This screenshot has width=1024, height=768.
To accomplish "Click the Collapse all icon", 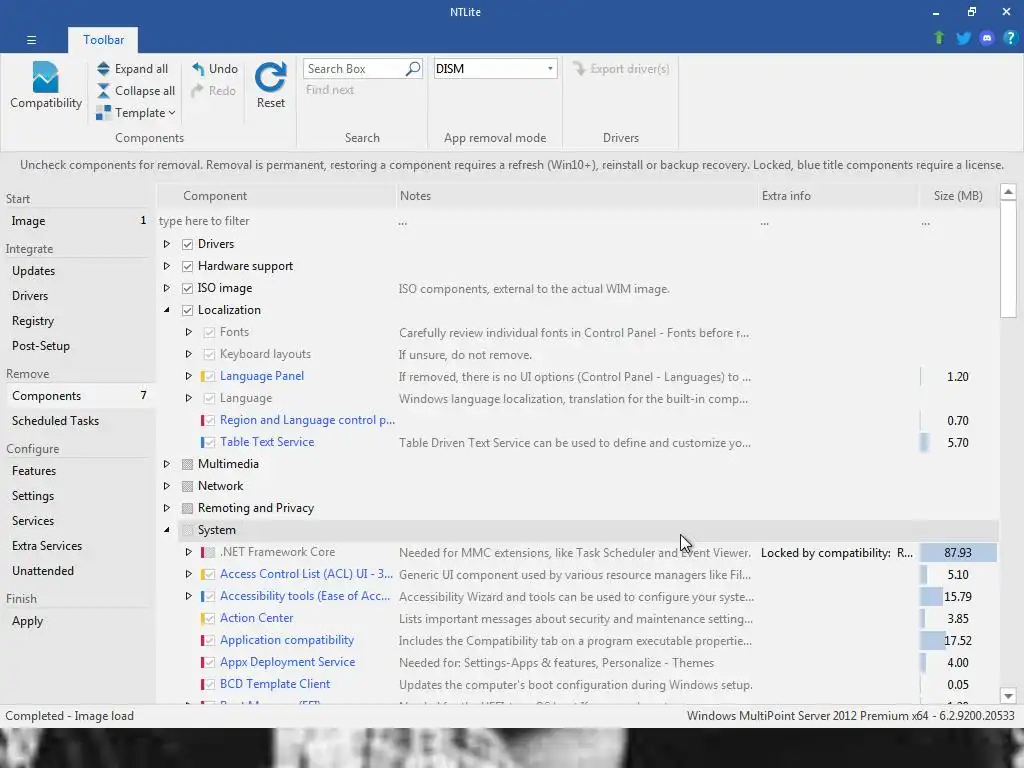I will tap(103, 91).
